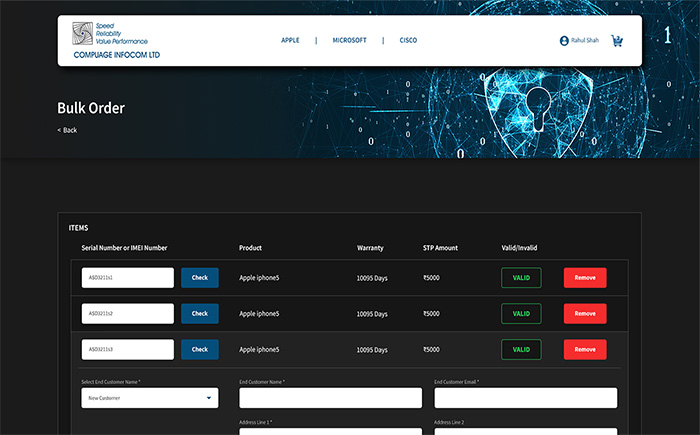Click the STP Amount column header
Viewport: 700px width, 435px height.
pos(440,248)
